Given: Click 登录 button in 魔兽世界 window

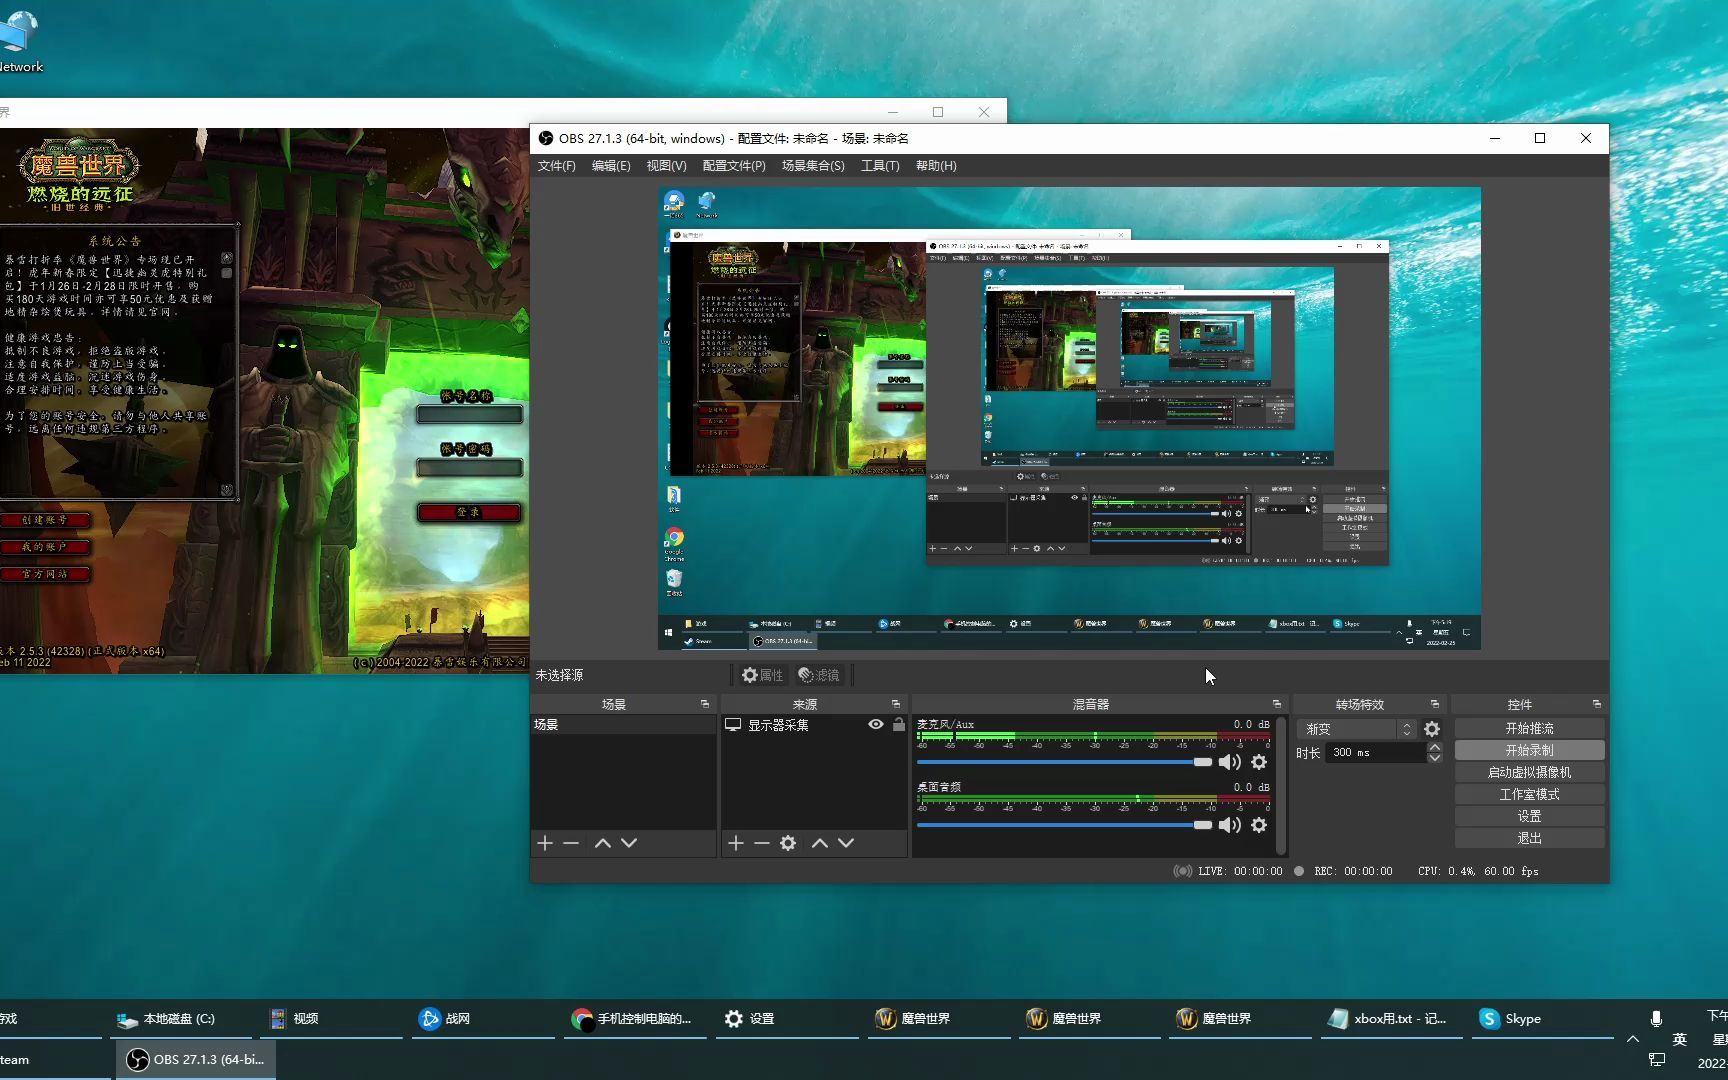Looking at the screenshot, I should pyautogui.click(x=469, y=512).
